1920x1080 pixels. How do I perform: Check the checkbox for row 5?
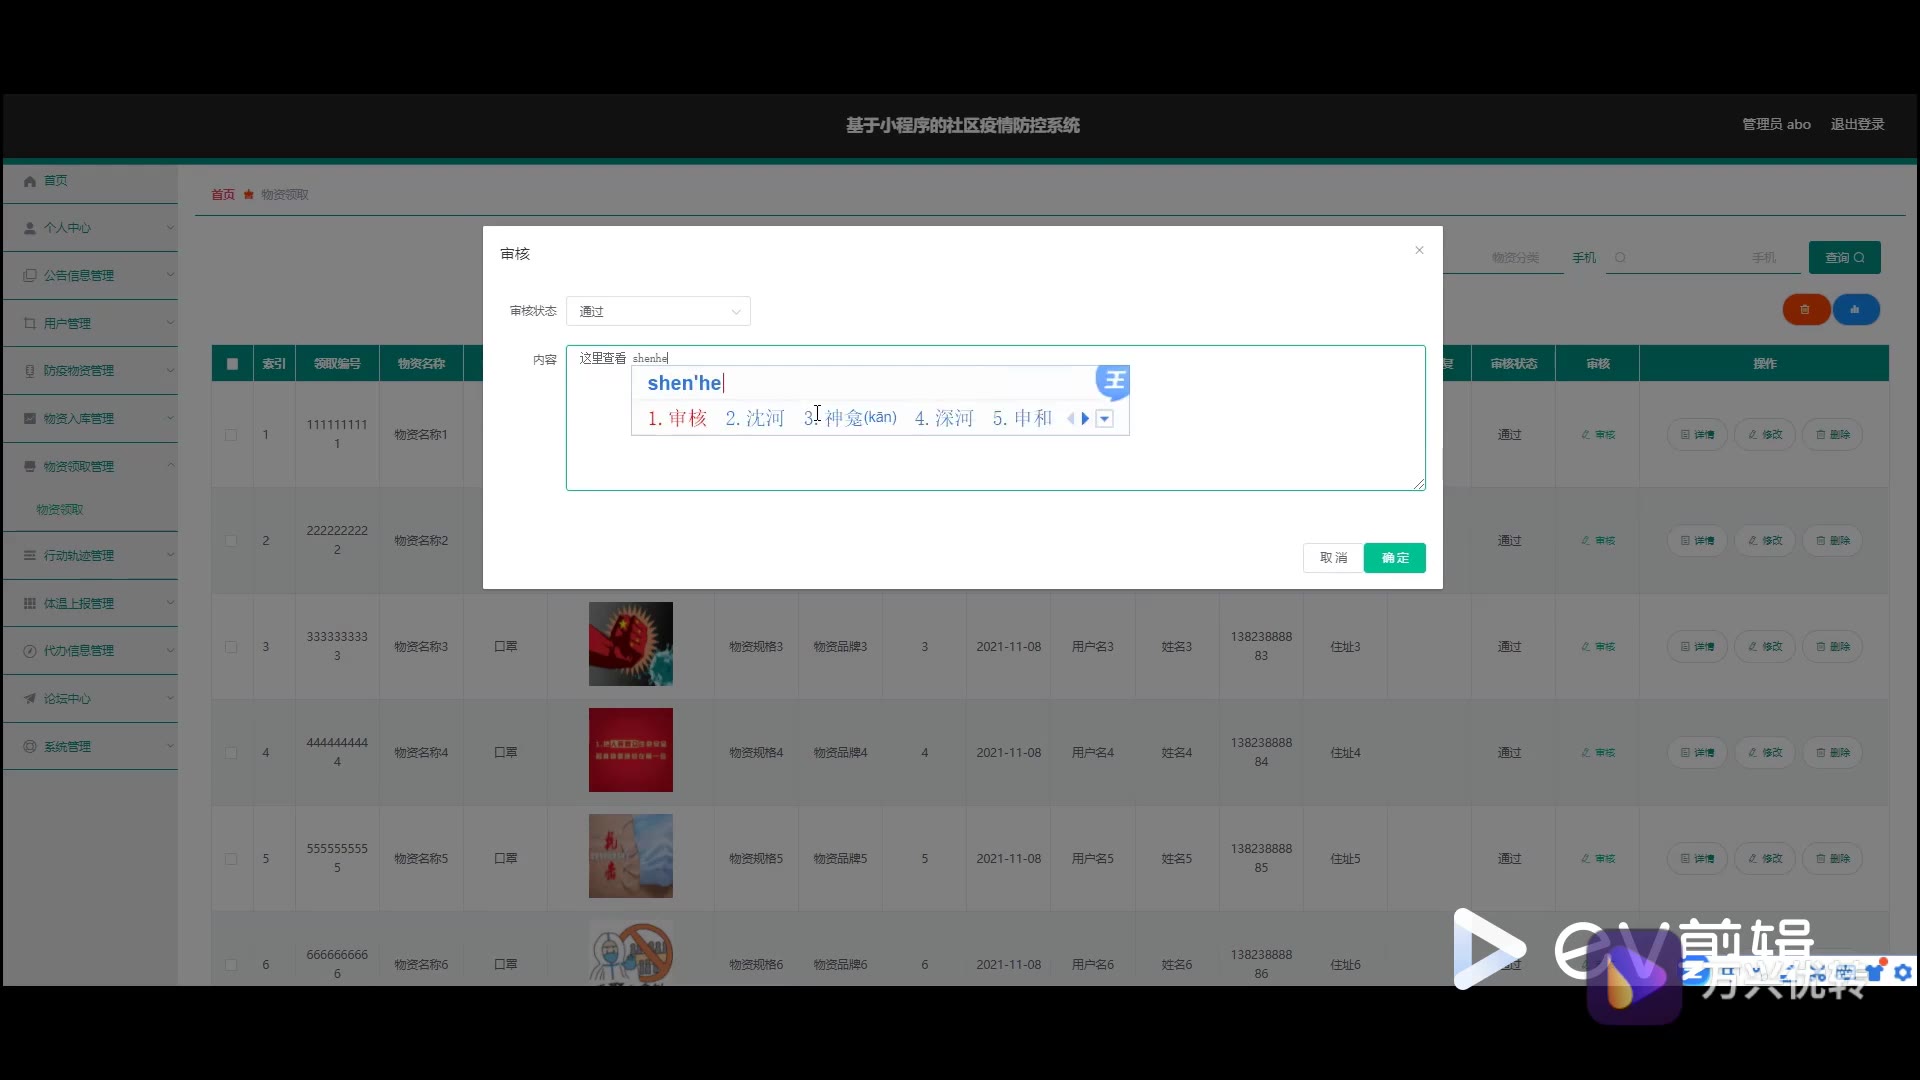tap(231, 859)
